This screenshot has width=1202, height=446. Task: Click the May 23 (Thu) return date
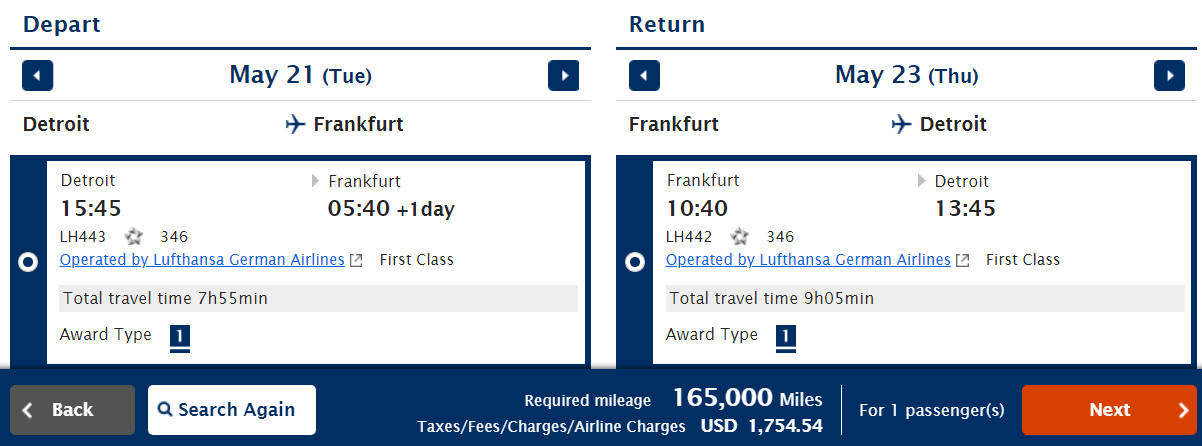906,75
